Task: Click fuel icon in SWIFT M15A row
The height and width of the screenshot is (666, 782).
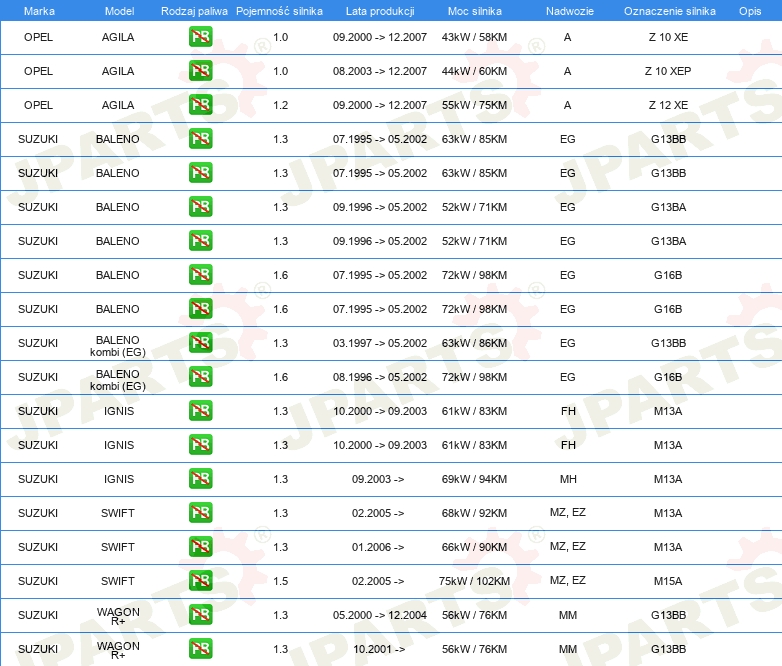Action: point(200,581)
